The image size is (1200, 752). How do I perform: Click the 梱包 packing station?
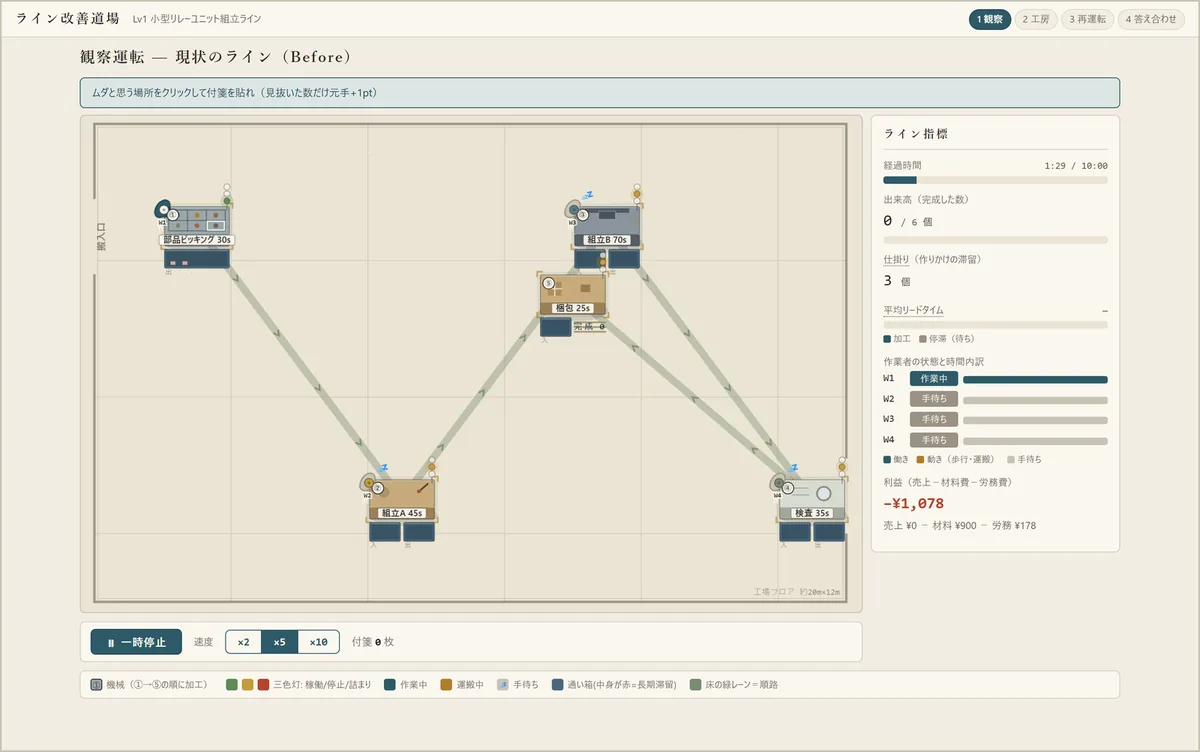(x=572, y=295)
